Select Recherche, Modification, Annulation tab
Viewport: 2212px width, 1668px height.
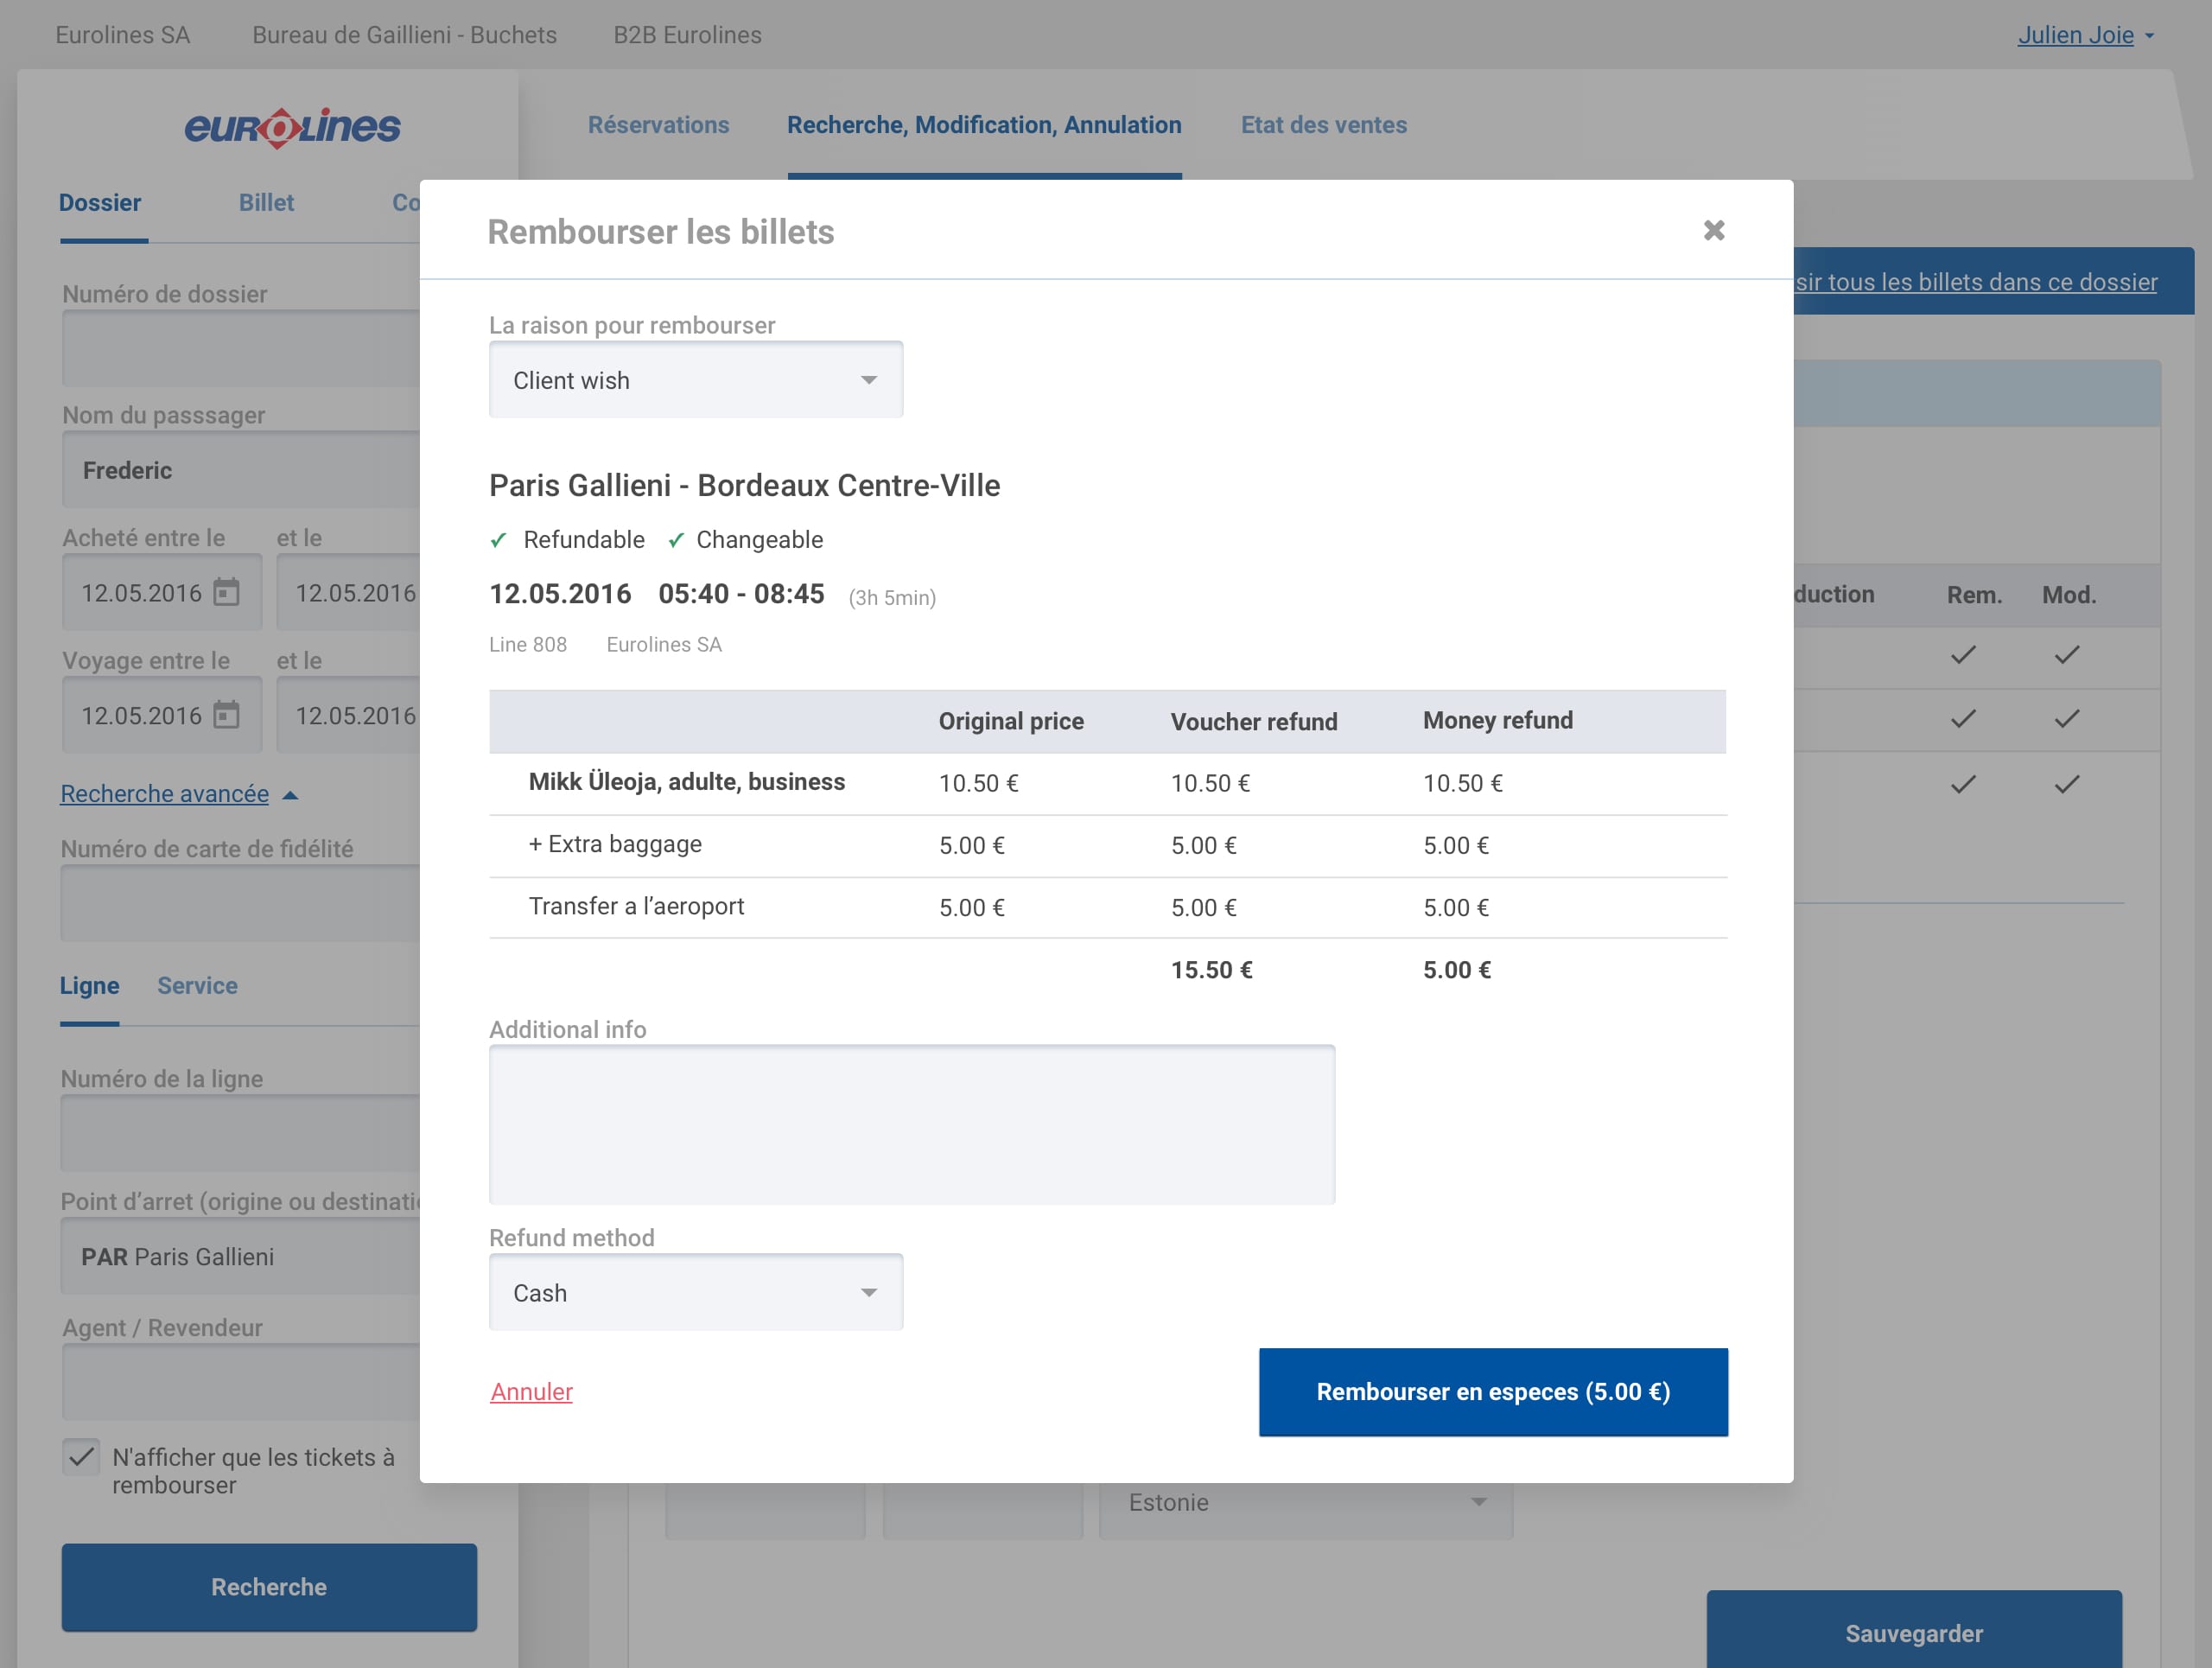984,125
